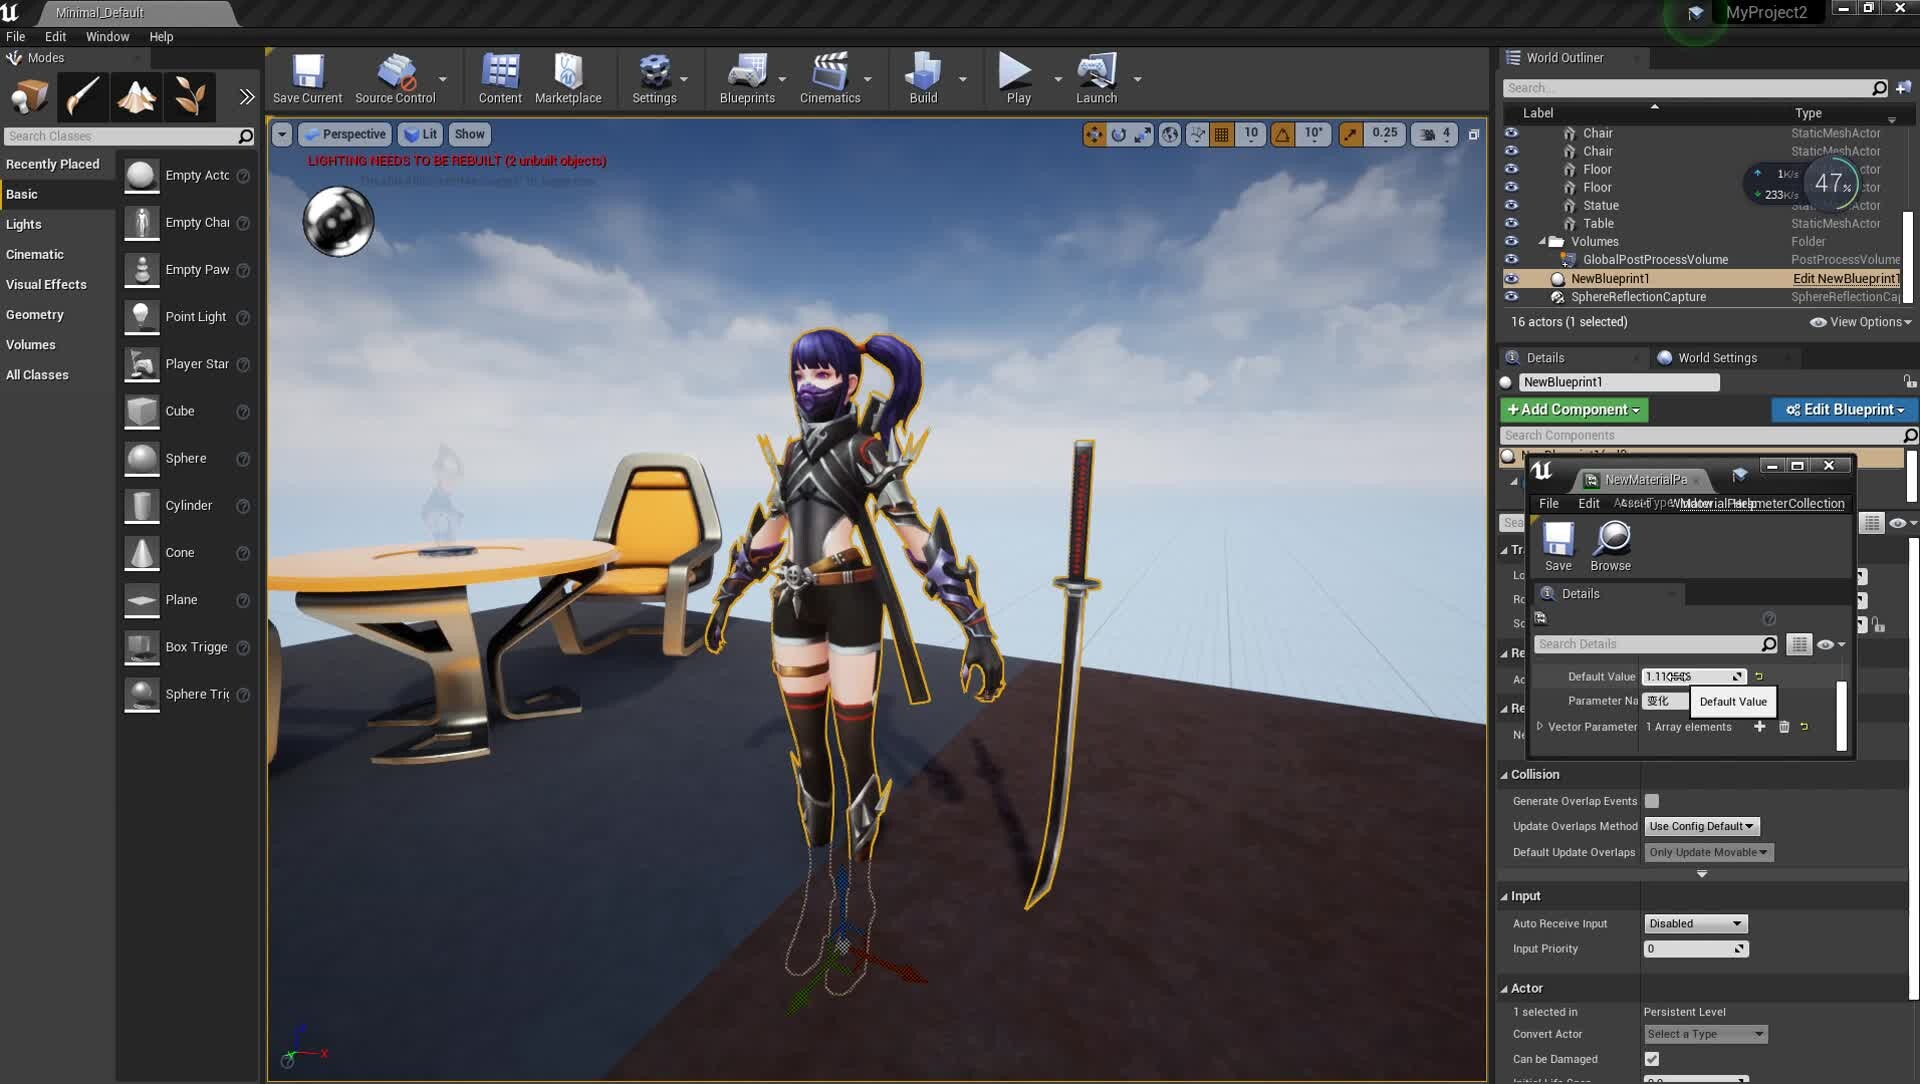Open the Update Overlaps Method dropdown
The width and height of the screenshot is (1920, 1084).
[x=1701, y=826]
